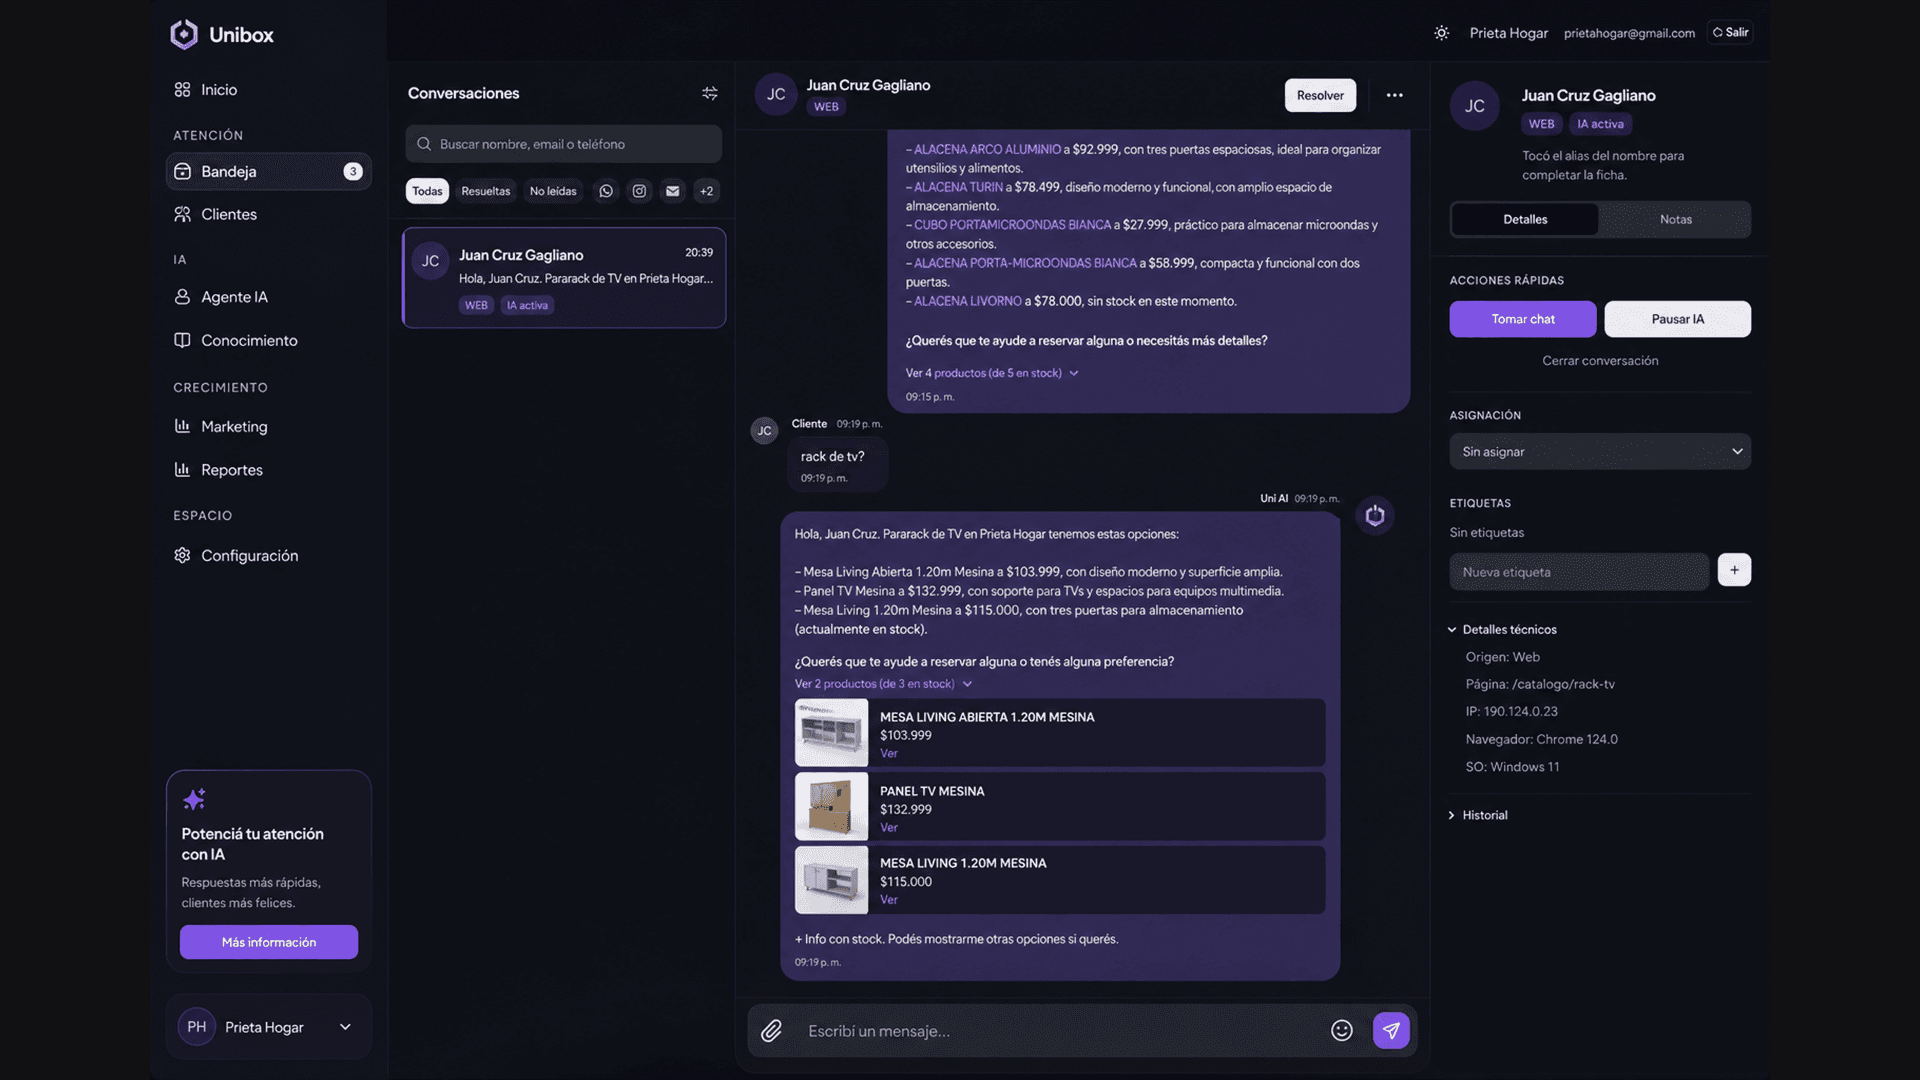The height and width of the screenshot is (1080, 1920).
Task: Click the Tomar chat button
Action: tap(1522, 319)
